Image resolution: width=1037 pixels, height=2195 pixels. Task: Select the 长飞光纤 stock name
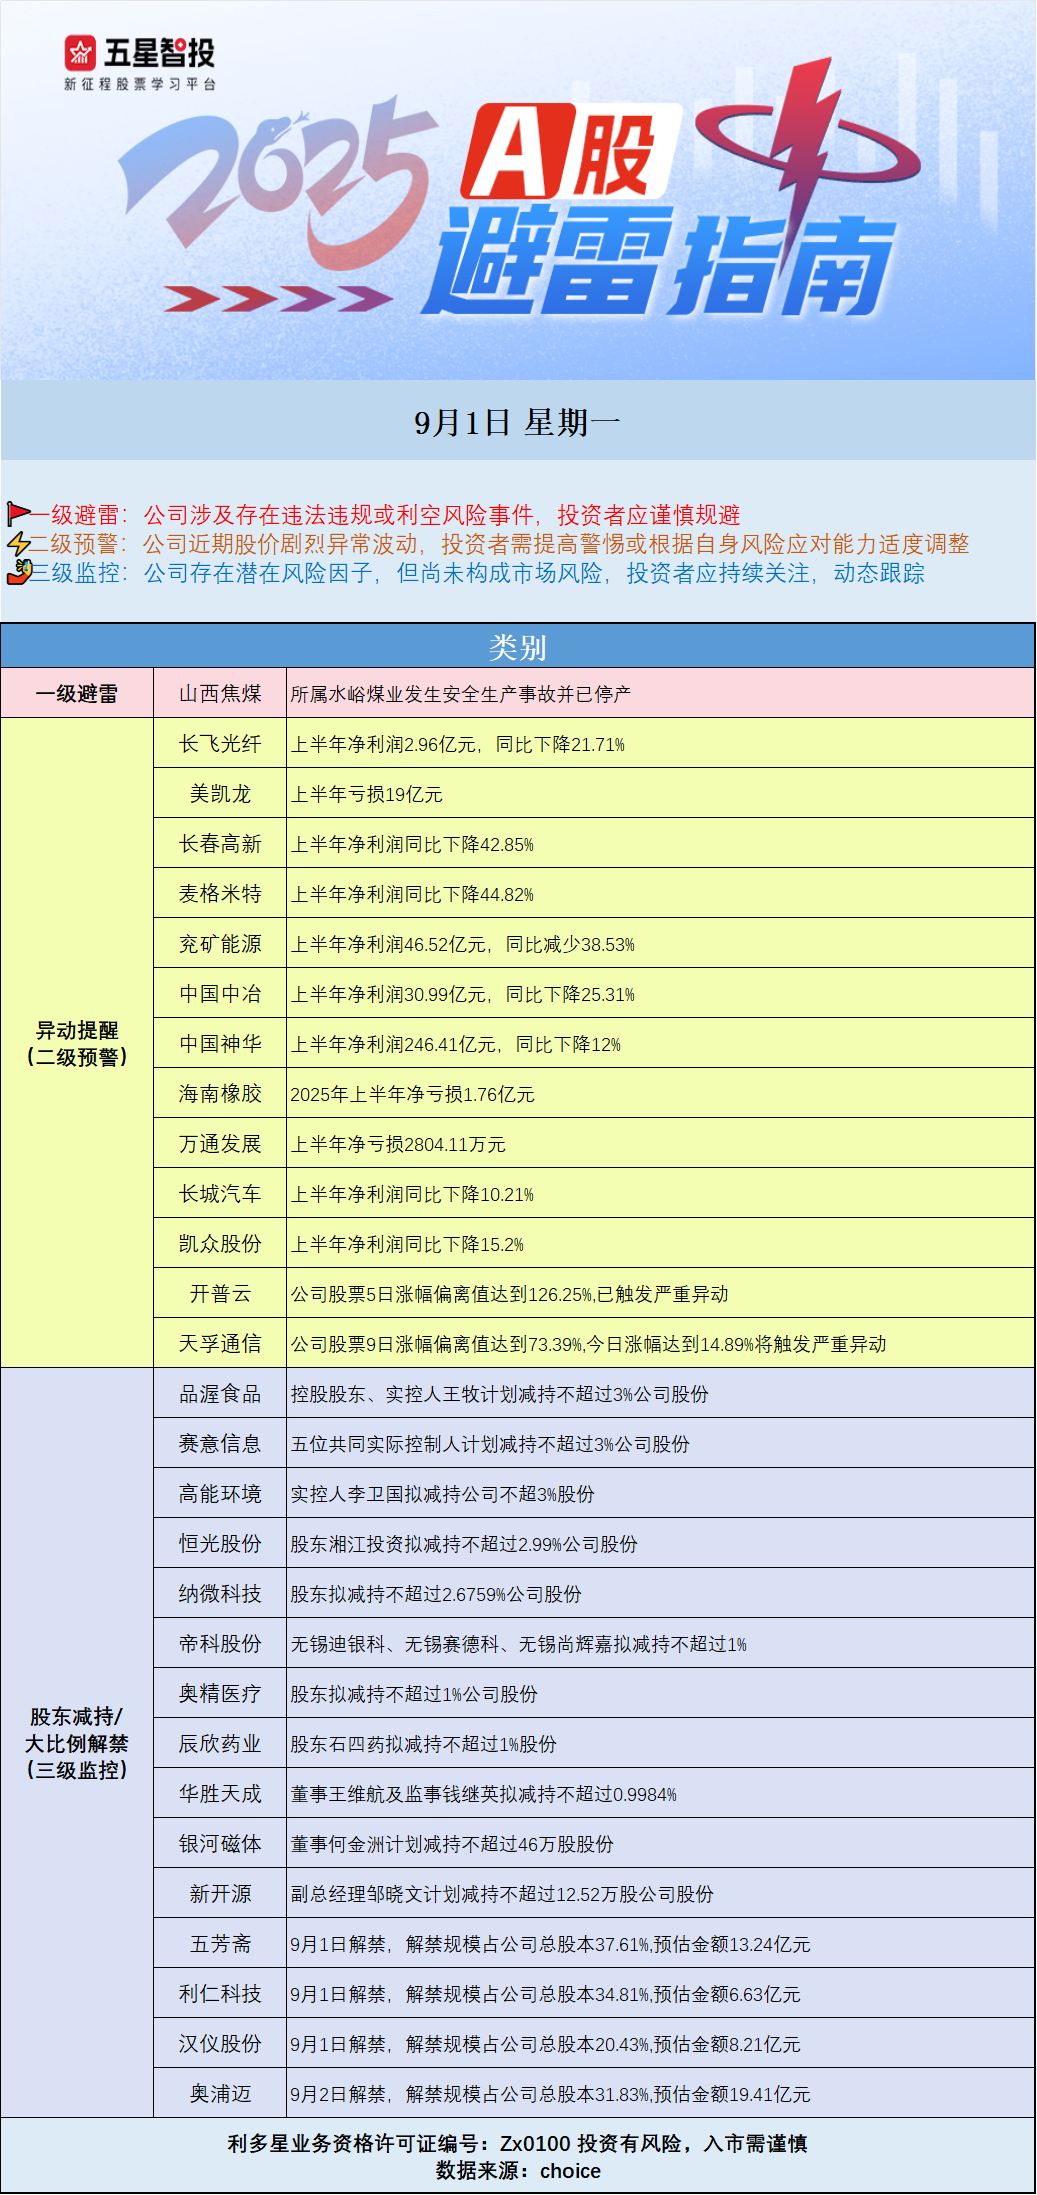point(220,743)
